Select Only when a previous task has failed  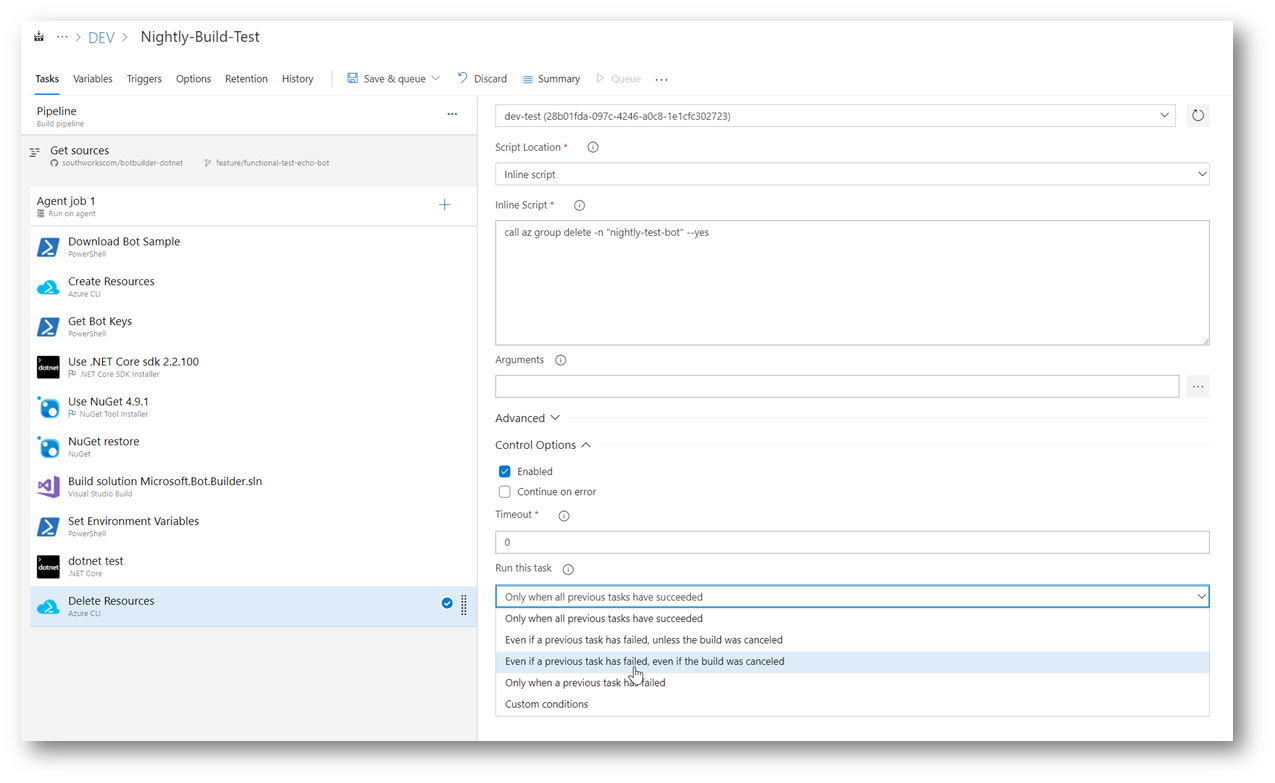point(852,683)
